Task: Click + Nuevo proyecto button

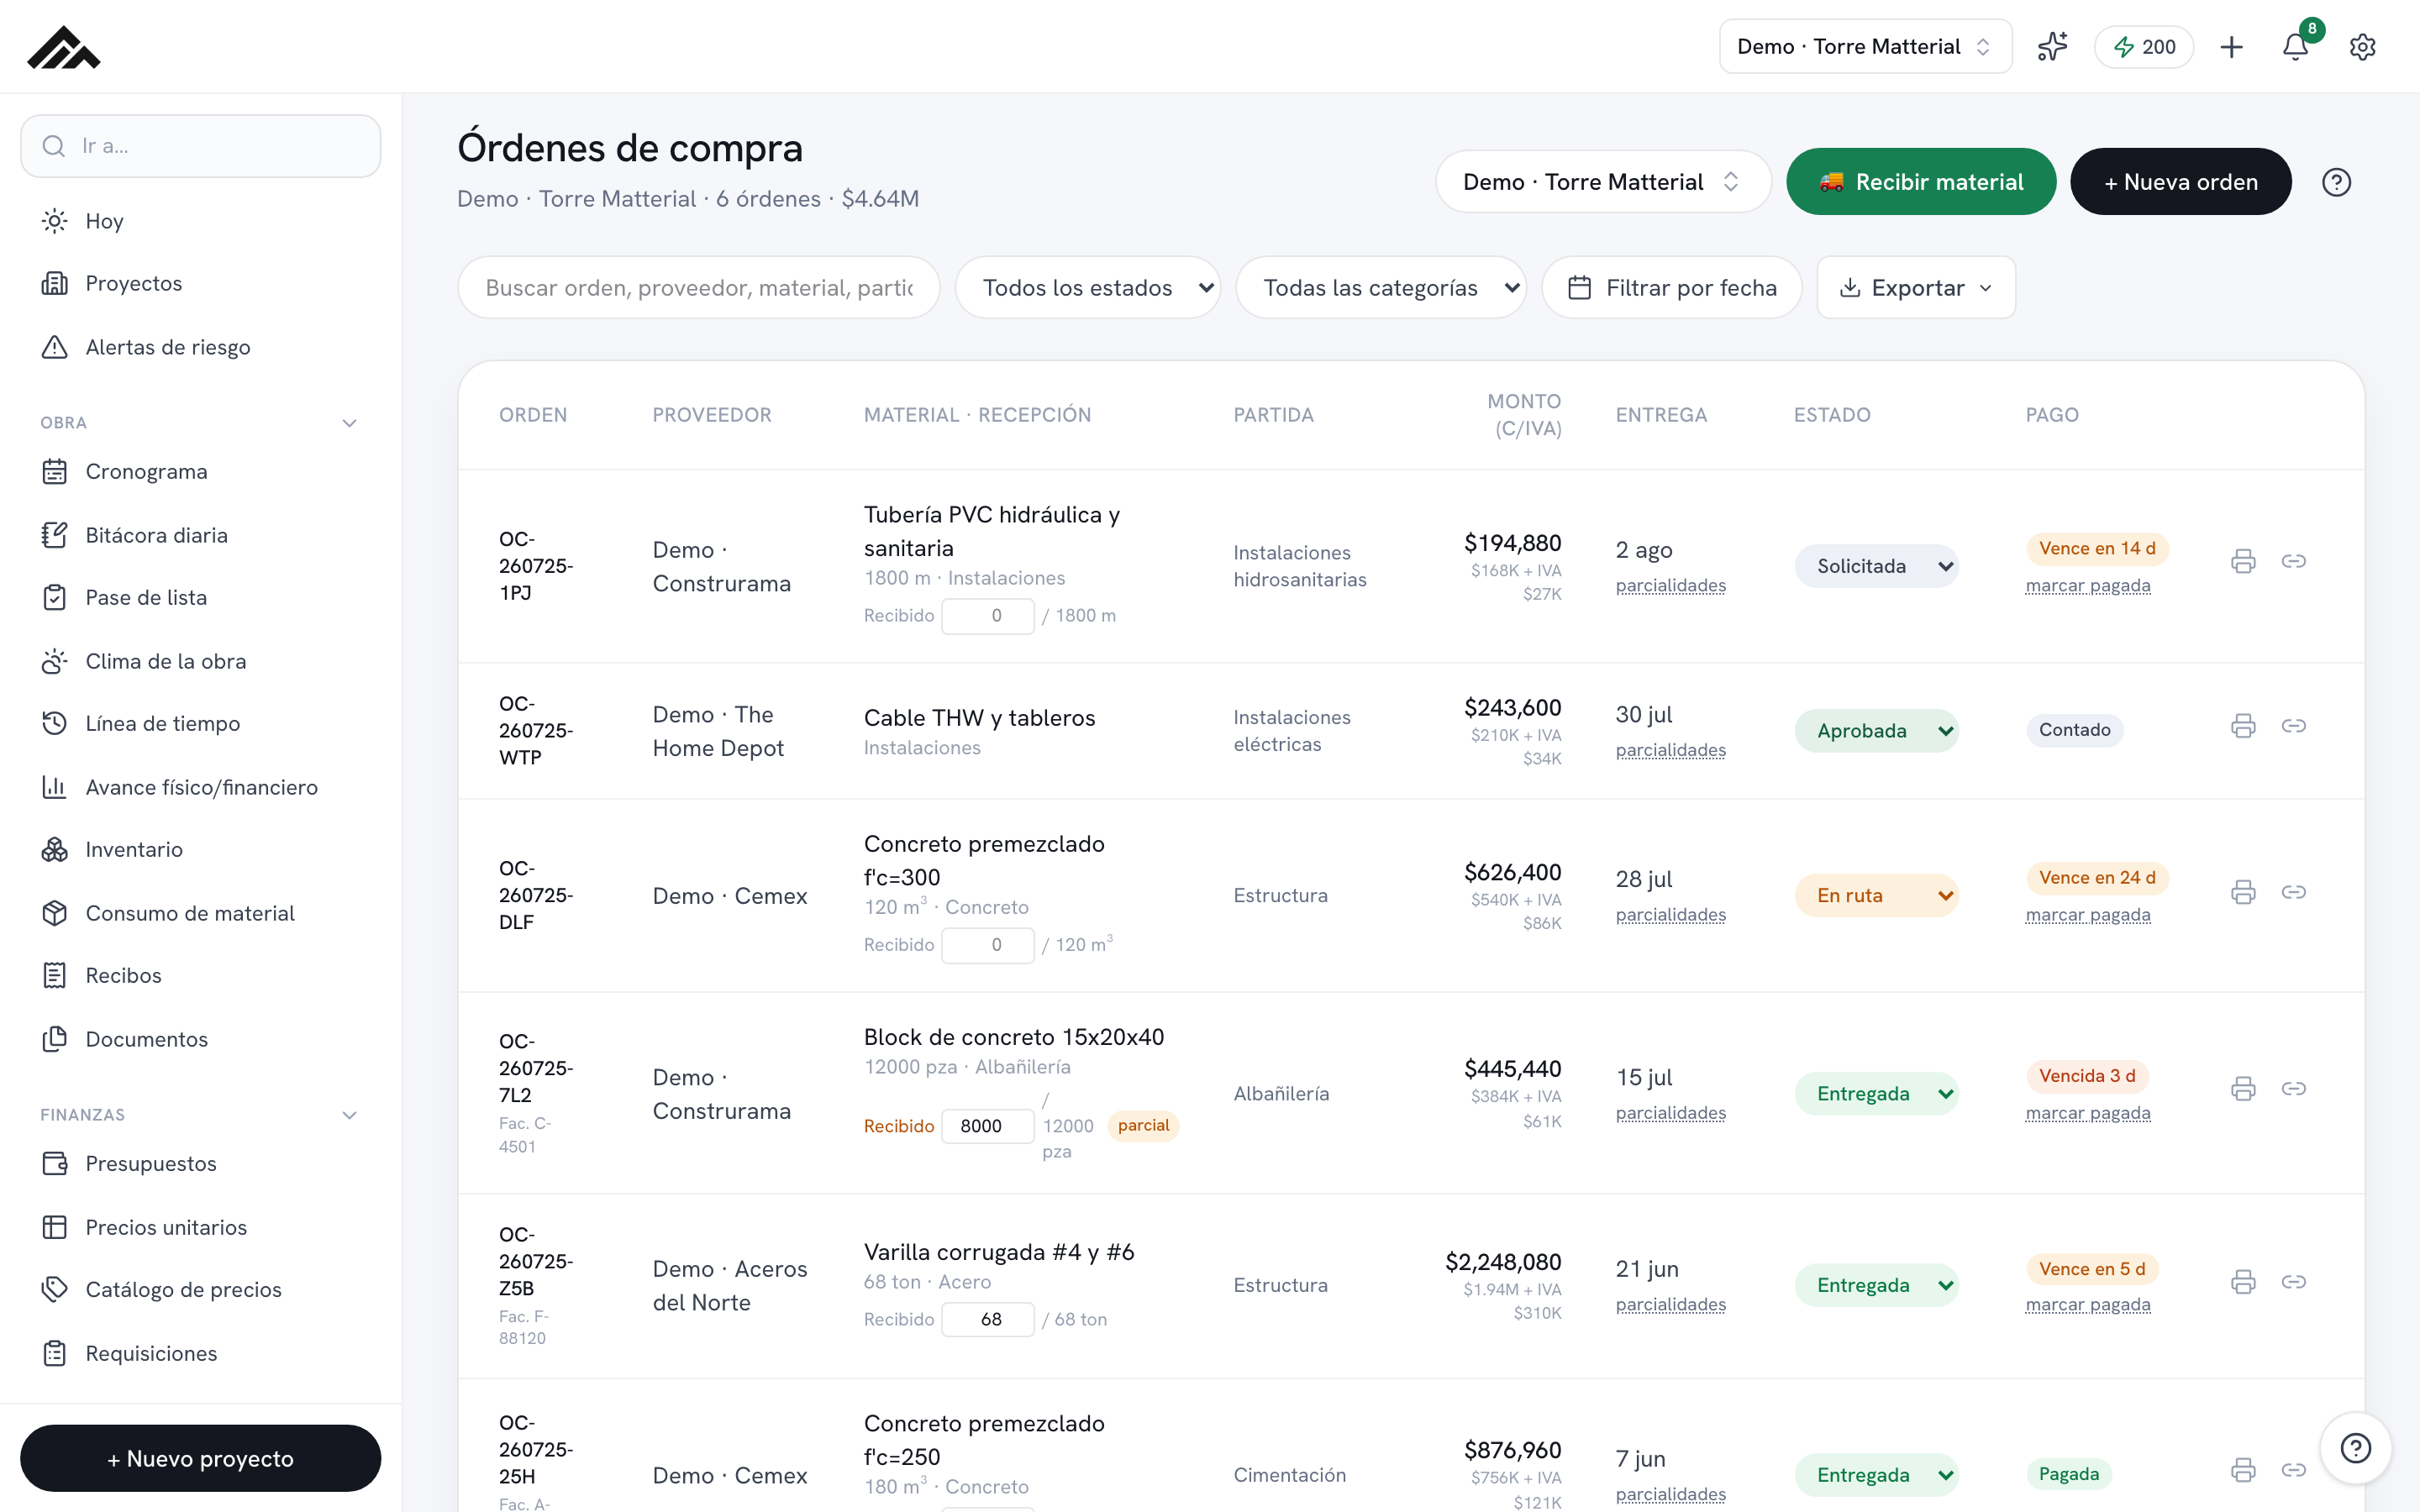Action: pyautogui.click(x=200, y=1458)
